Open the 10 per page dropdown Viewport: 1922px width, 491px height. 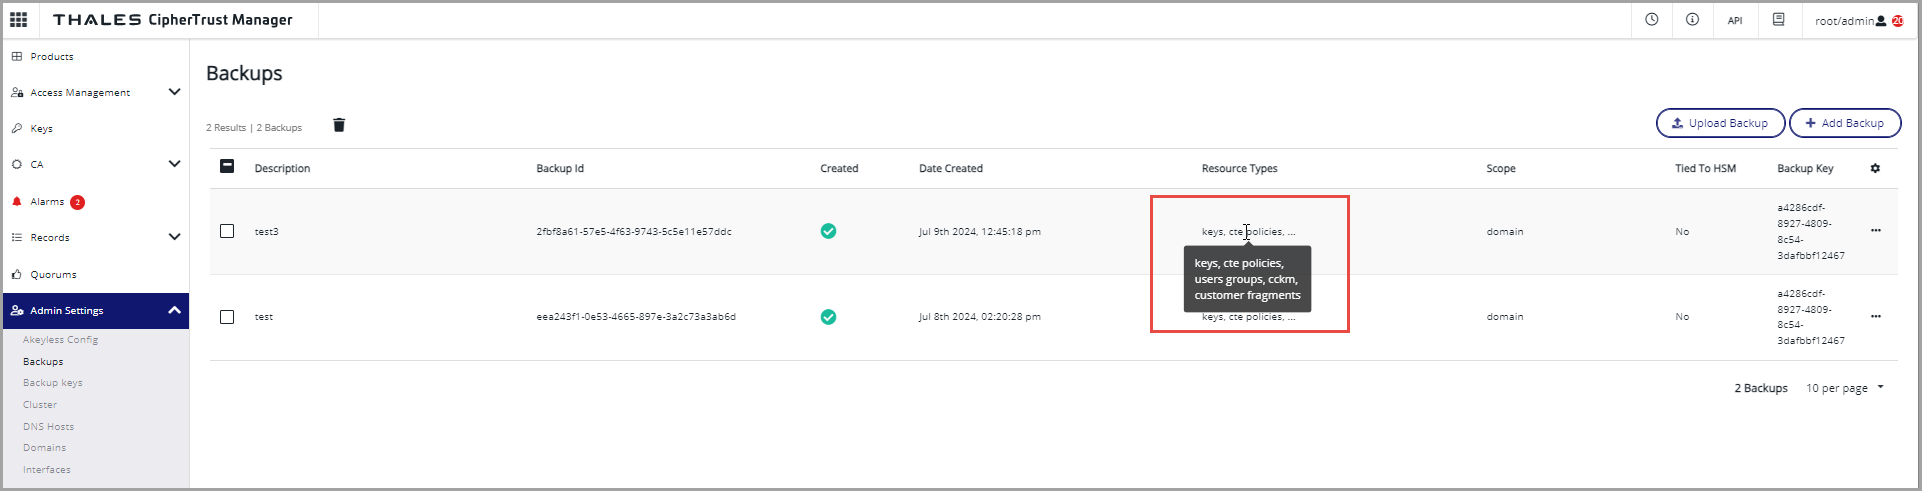tap(1844, 388)
